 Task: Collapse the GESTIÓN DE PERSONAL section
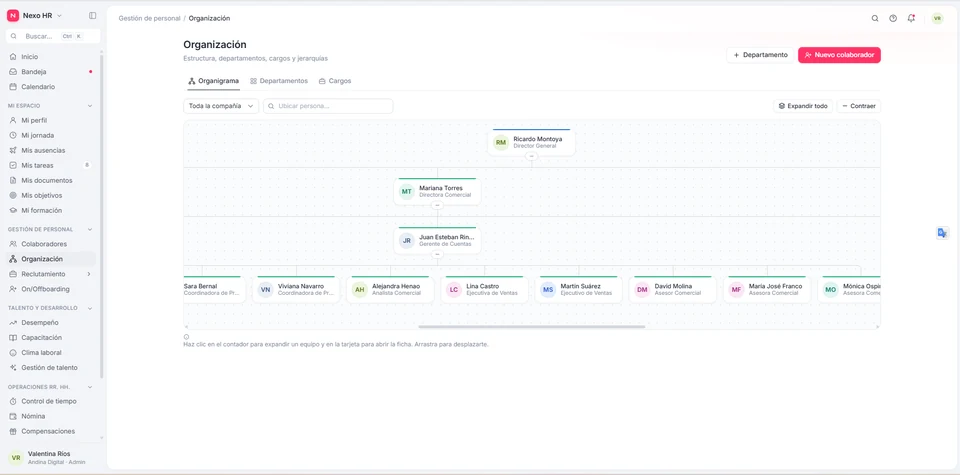point(90,230)
